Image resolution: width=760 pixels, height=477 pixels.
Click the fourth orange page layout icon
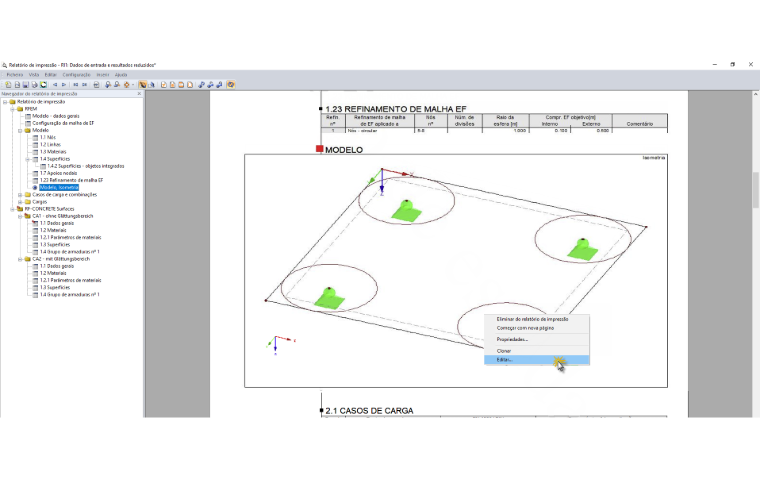coord(190,84)
